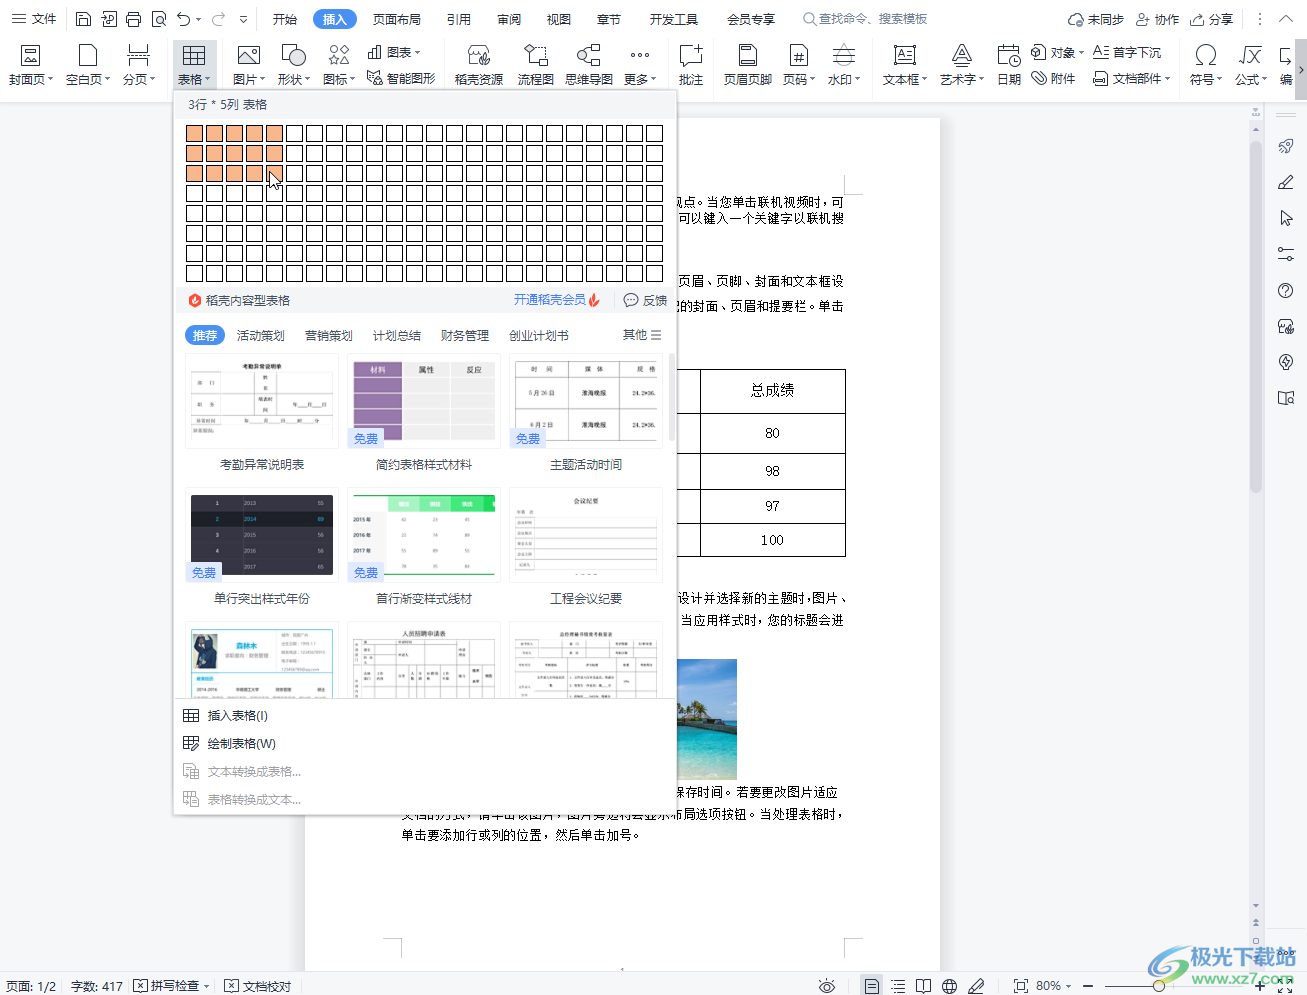Viewport: 1307px width, 995px height.
Task: Click the zoom out minus button
Action: pyautogui.click(x=1088, y=986)
